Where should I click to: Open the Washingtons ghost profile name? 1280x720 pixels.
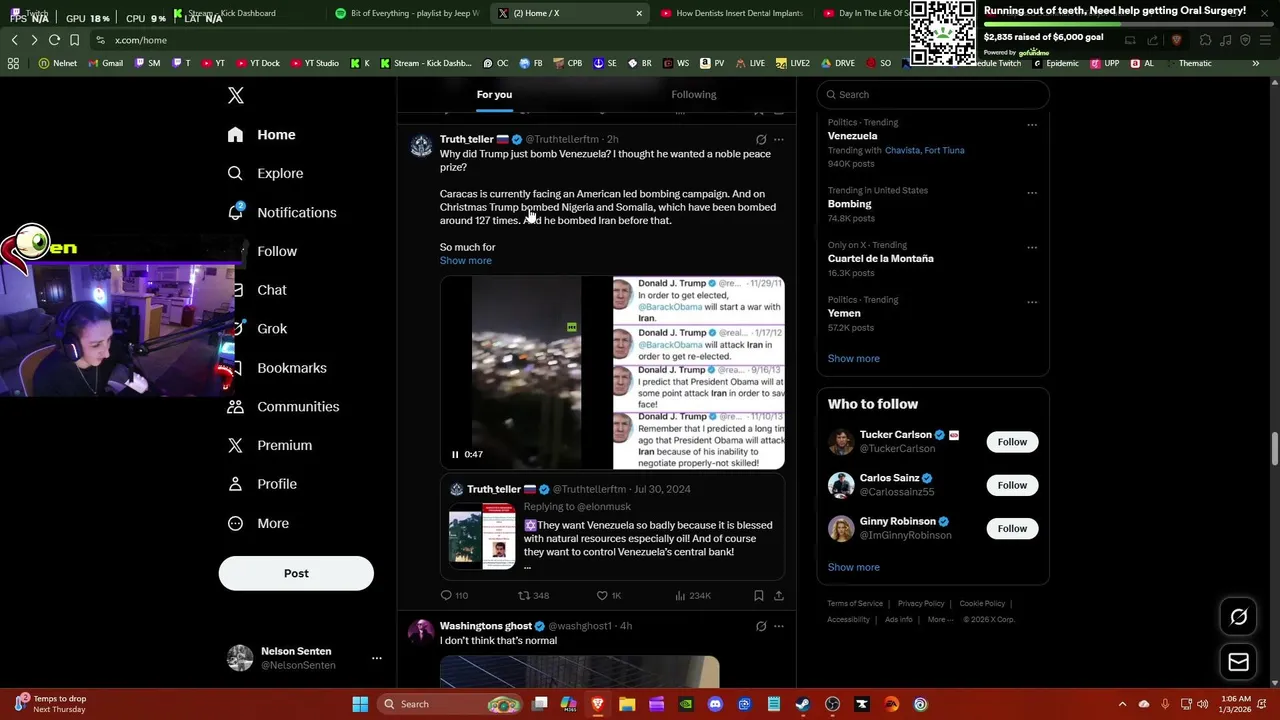point(486,626)
